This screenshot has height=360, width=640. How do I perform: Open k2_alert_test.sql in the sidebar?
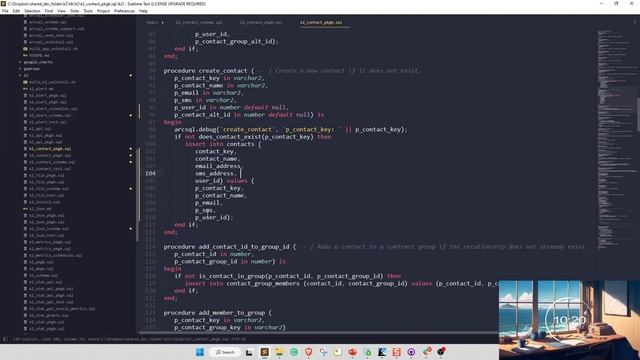48,122
